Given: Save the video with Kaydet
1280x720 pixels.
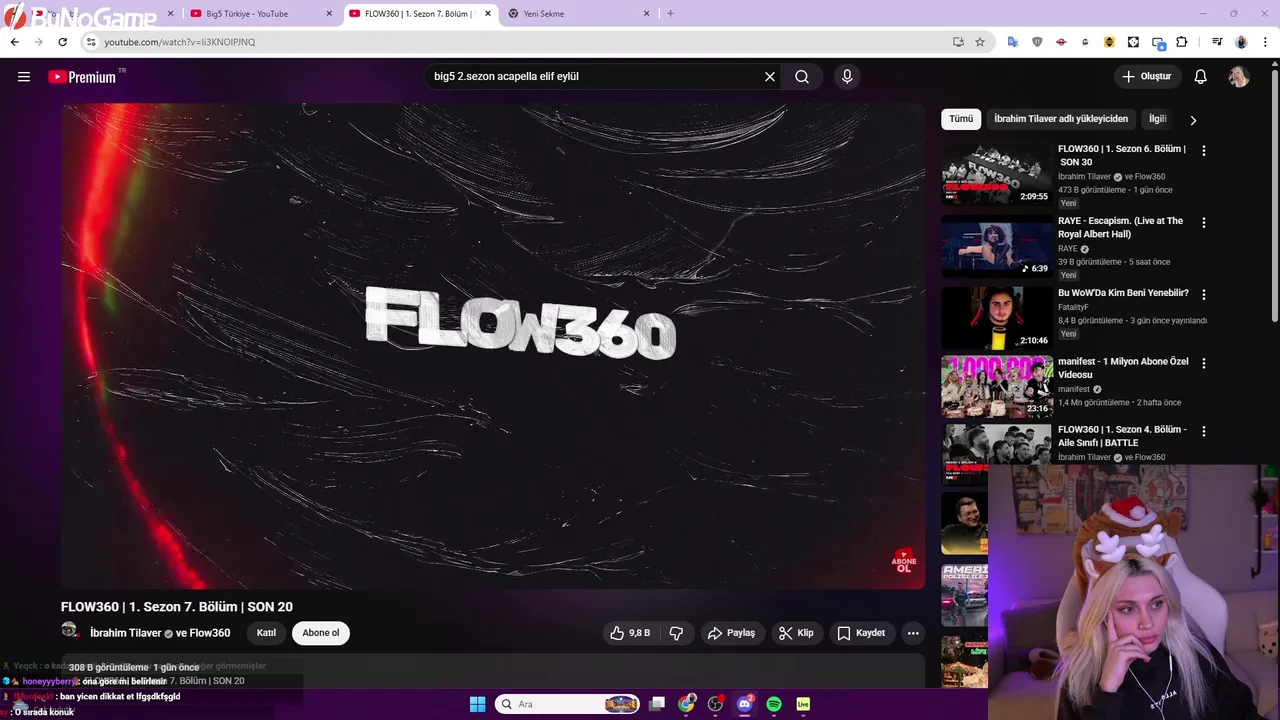Looking at the screenshot, I should pyautogui.click(x=861, y=633).
